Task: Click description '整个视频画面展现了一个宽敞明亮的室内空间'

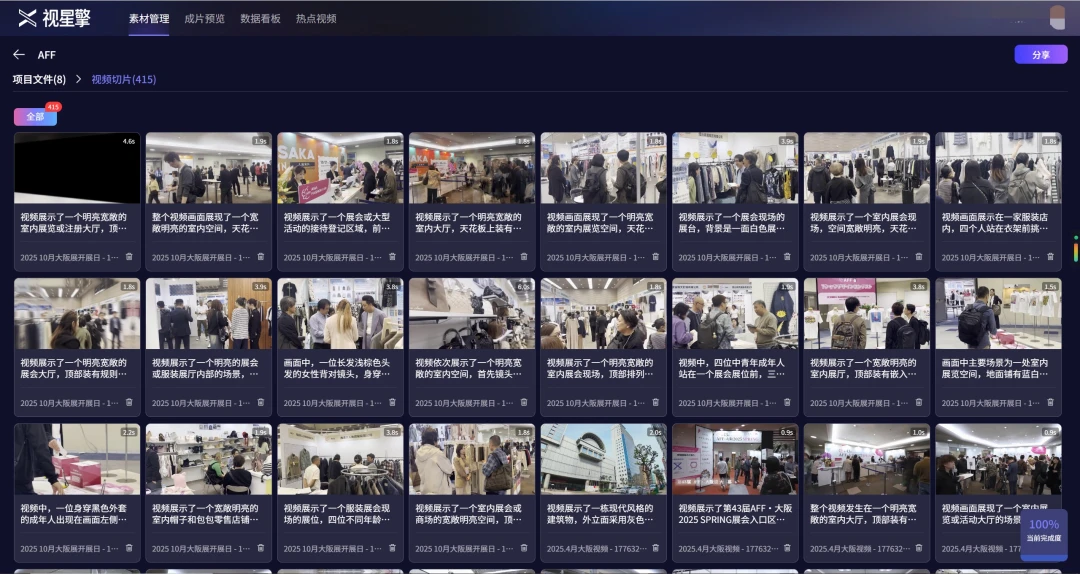Action: [205, 222]
